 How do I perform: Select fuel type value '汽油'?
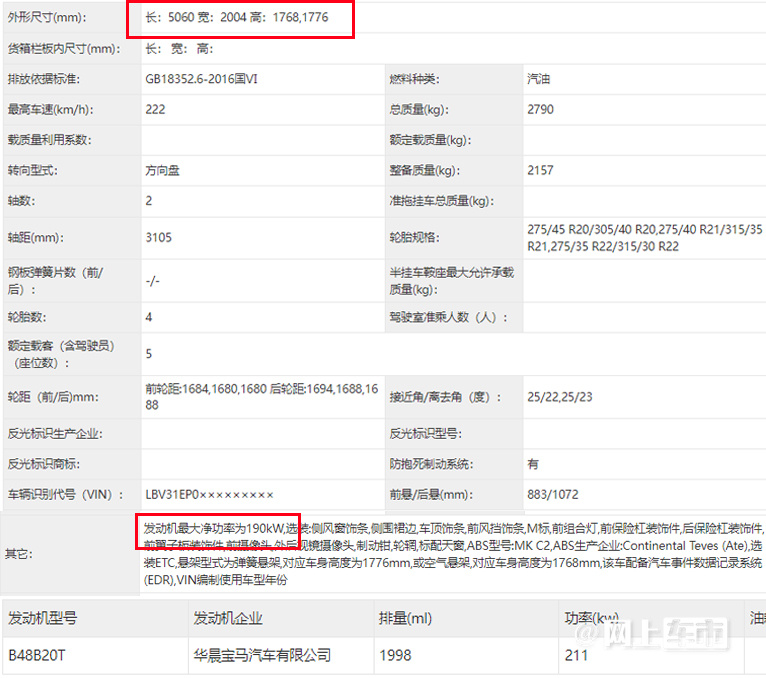(x=539, y=79)
